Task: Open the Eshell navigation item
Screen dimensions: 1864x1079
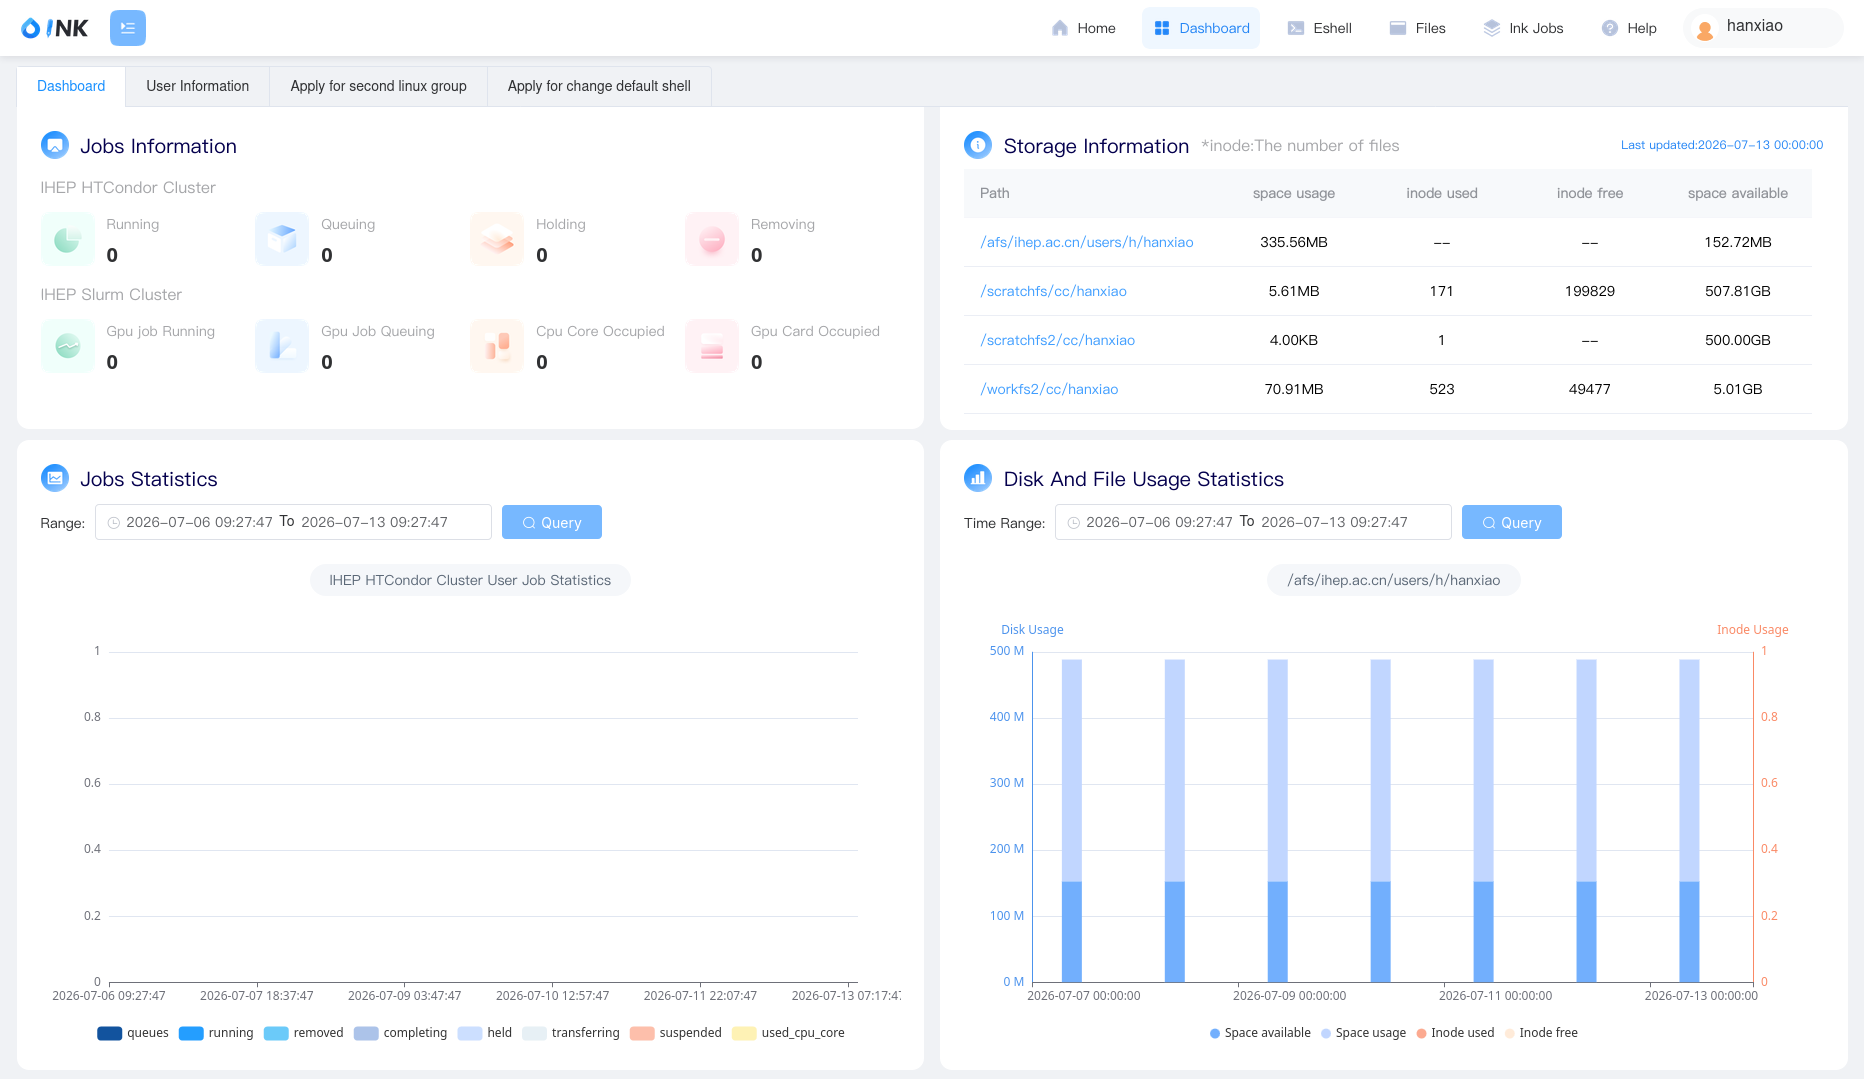Action: click(x=1319, y=28)
